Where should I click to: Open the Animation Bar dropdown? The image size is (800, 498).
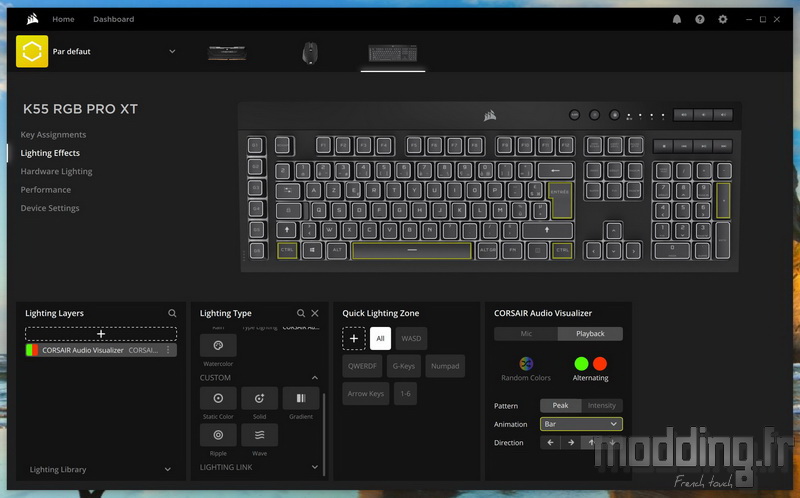pos(581,424)
